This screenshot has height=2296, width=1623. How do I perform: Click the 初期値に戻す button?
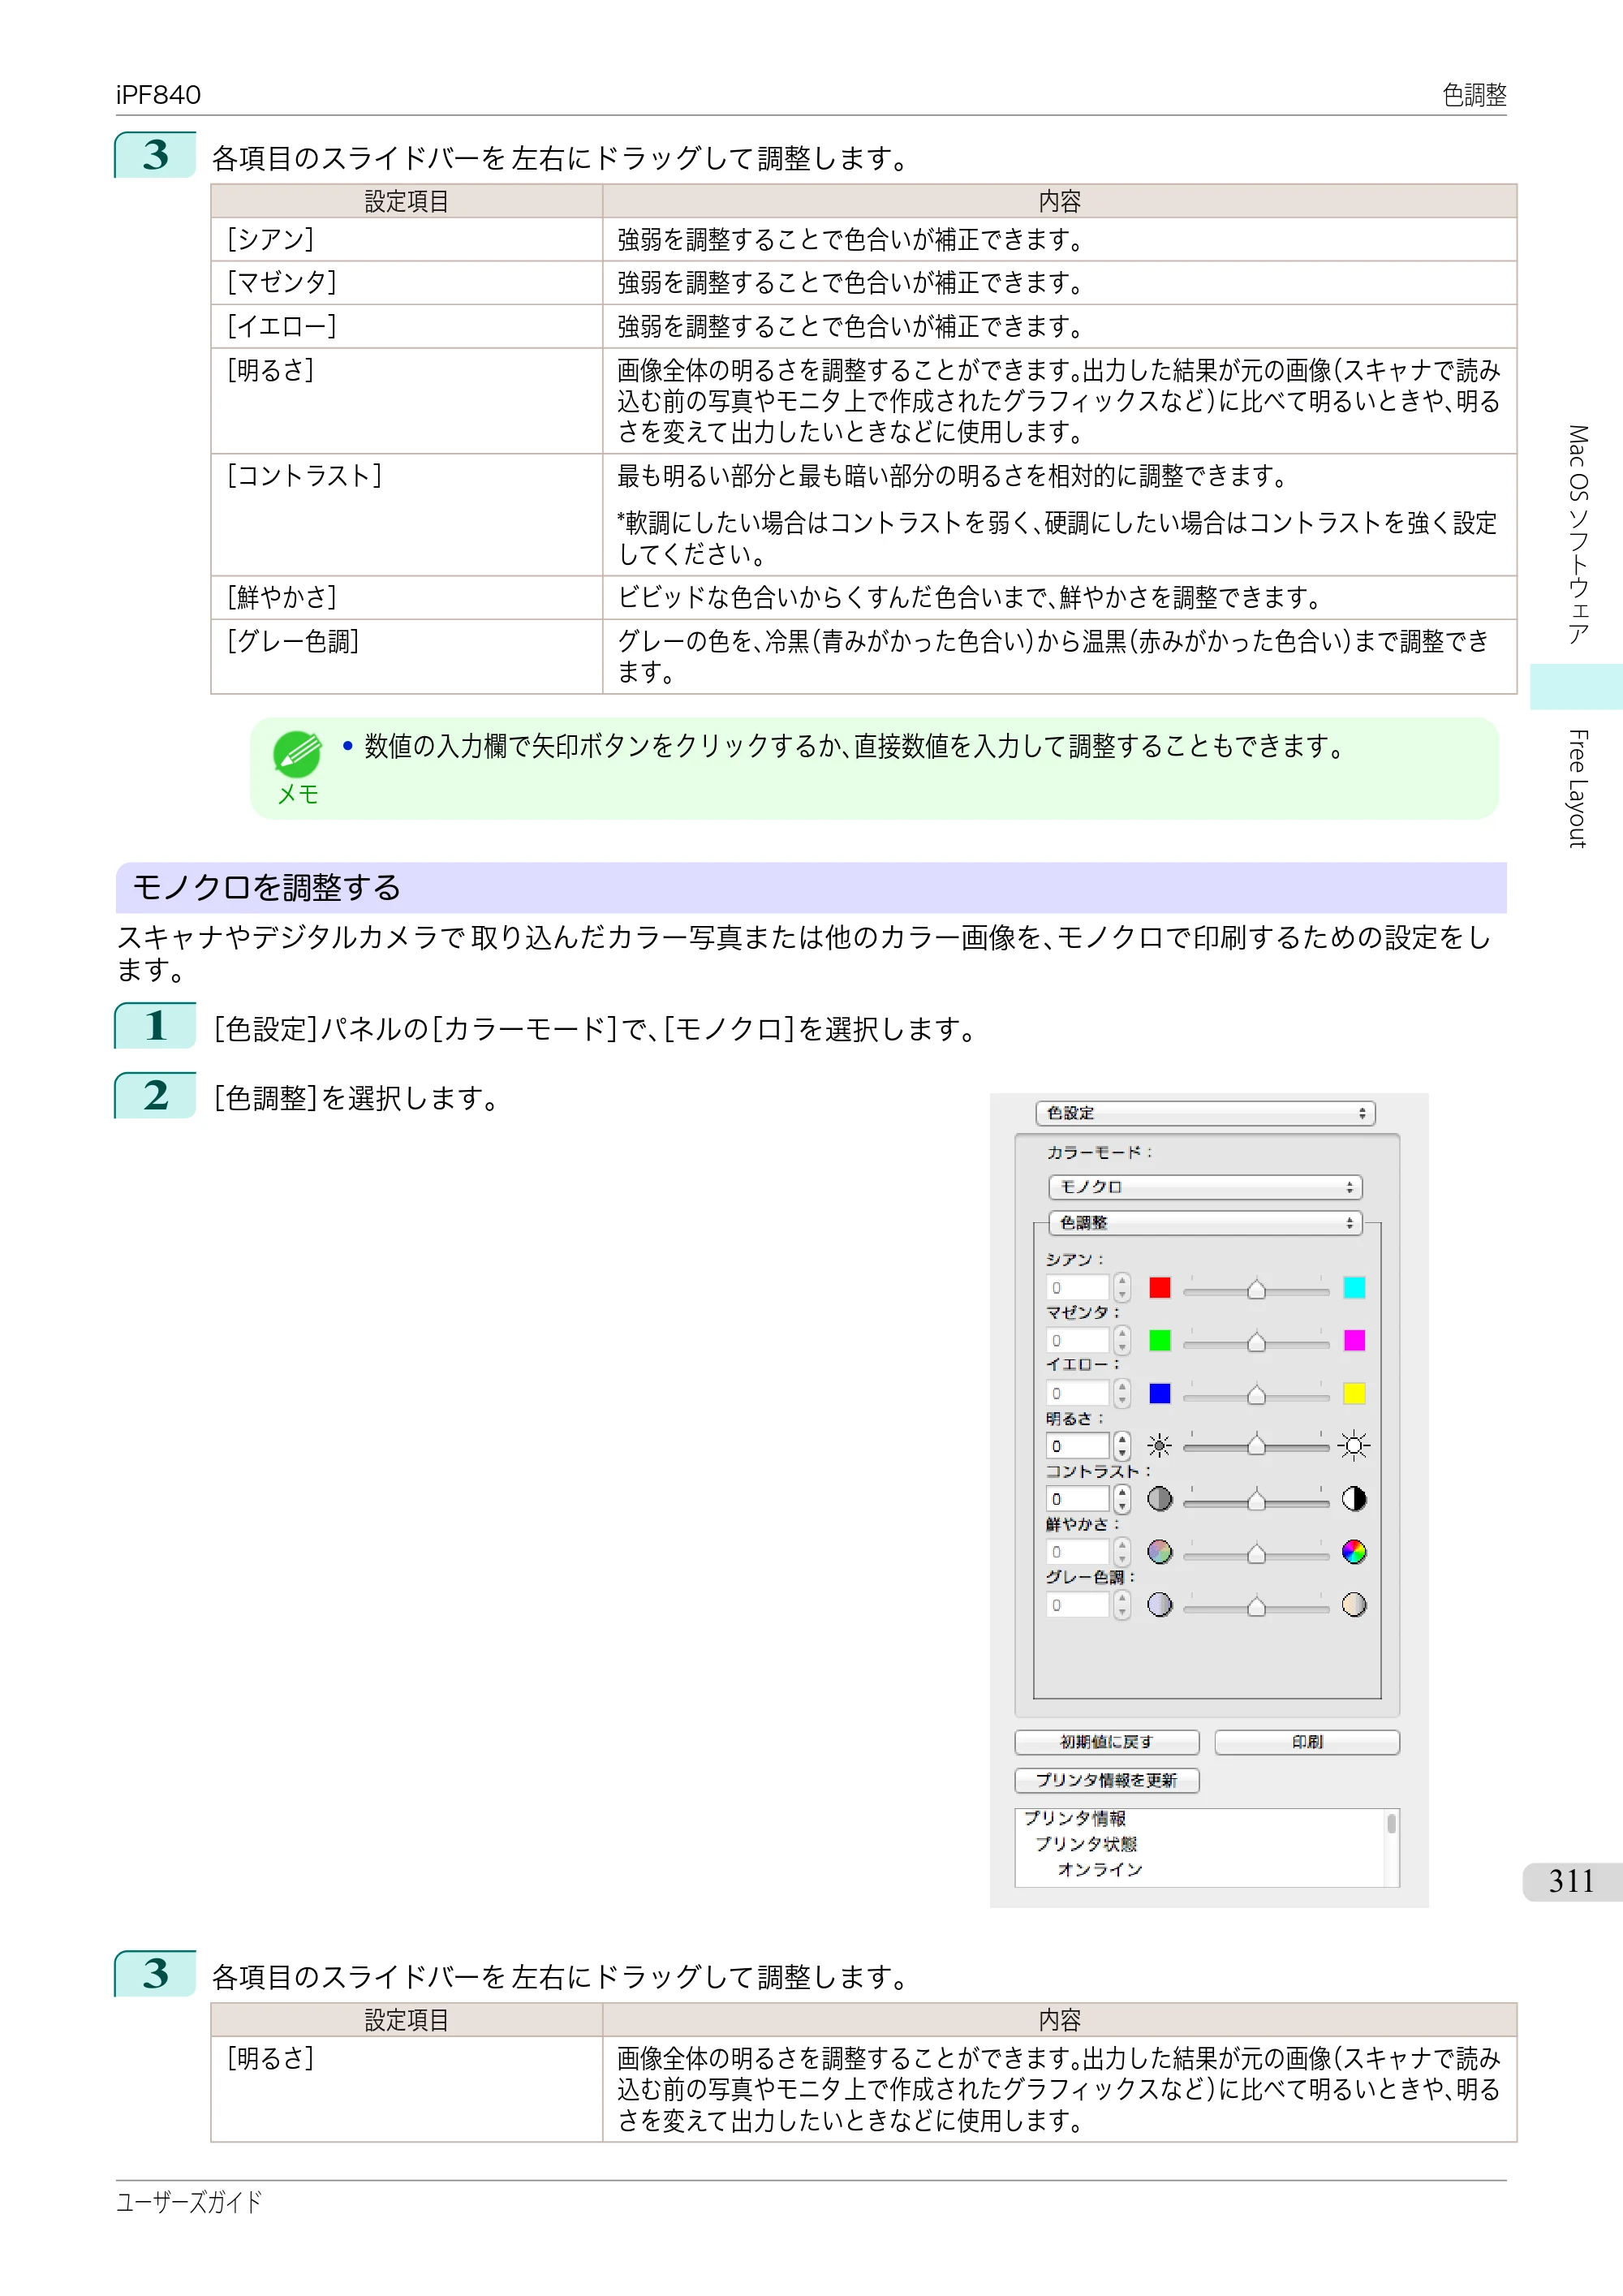[1106, 1742]
